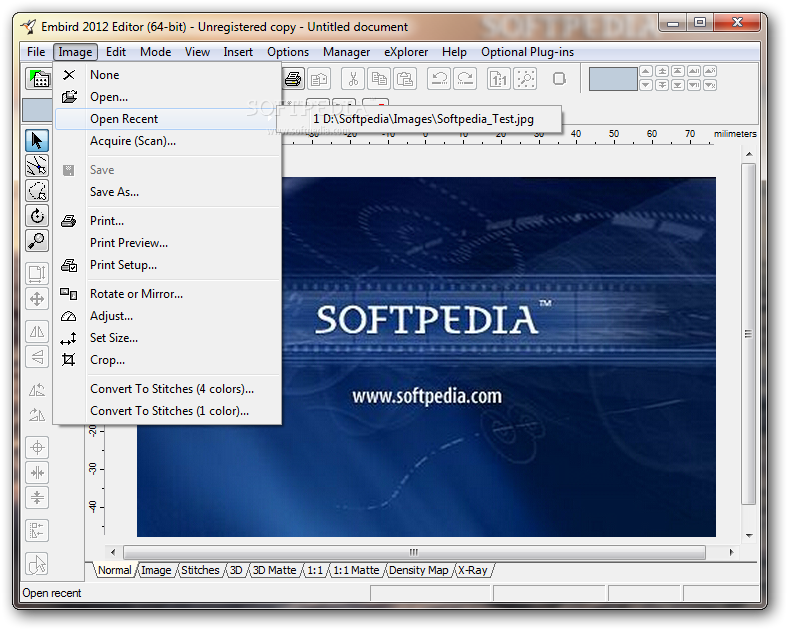The width and height of the screenshot is (788, 630).
Task: Click the print preview document toolbar icon
Action: pyautogui.click(x=319, y=79)
